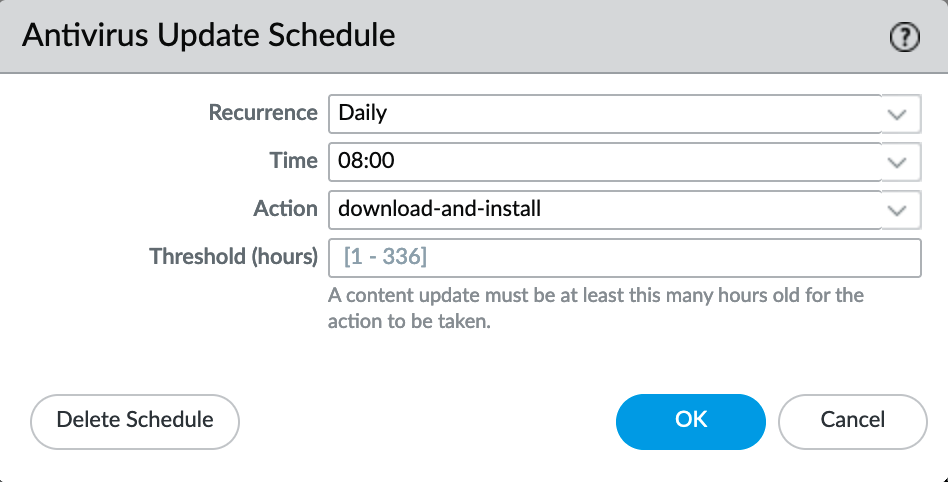Expand the Action dropdown arrow
The image size is (948, 482).
click(897, 208)
